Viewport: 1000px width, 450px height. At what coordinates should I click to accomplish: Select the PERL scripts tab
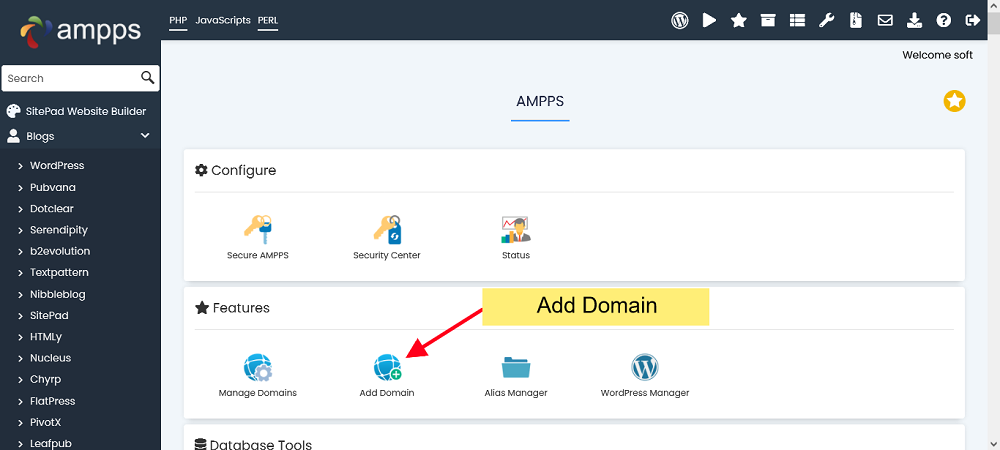268,20
